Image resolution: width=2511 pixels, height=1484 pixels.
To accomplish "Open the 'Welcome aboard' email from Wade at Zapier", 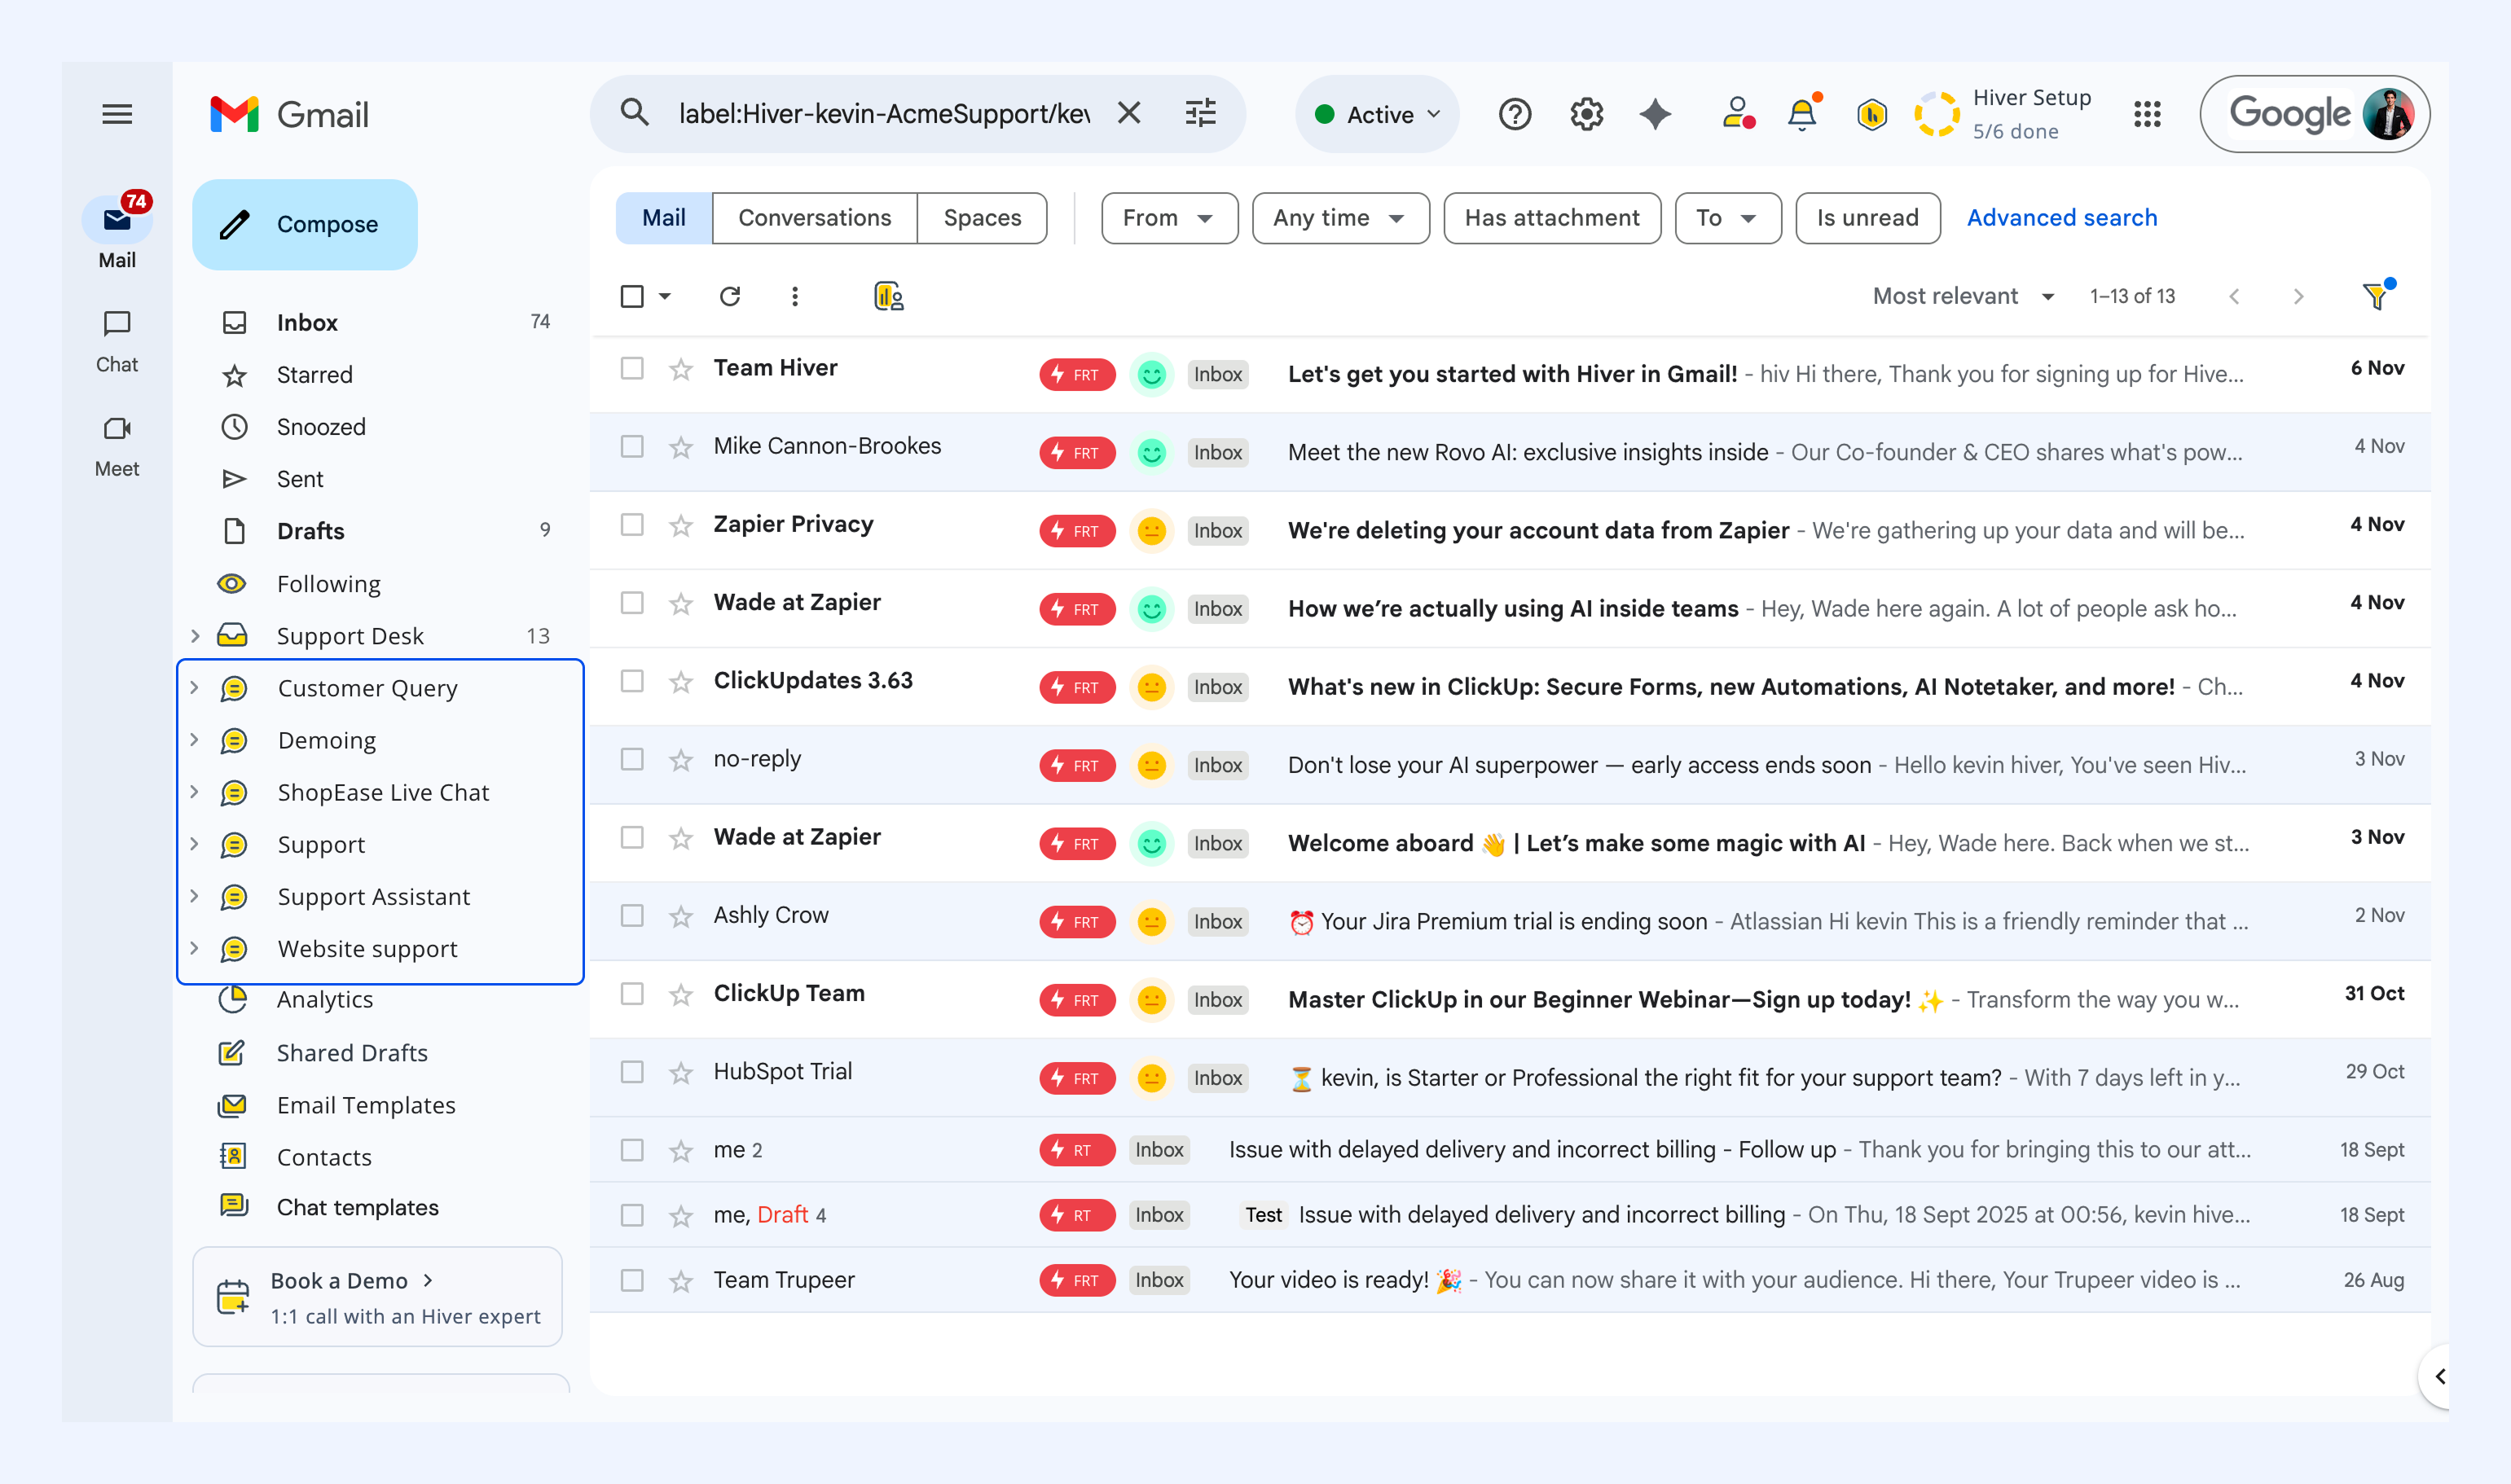I will pos(1510,843).
